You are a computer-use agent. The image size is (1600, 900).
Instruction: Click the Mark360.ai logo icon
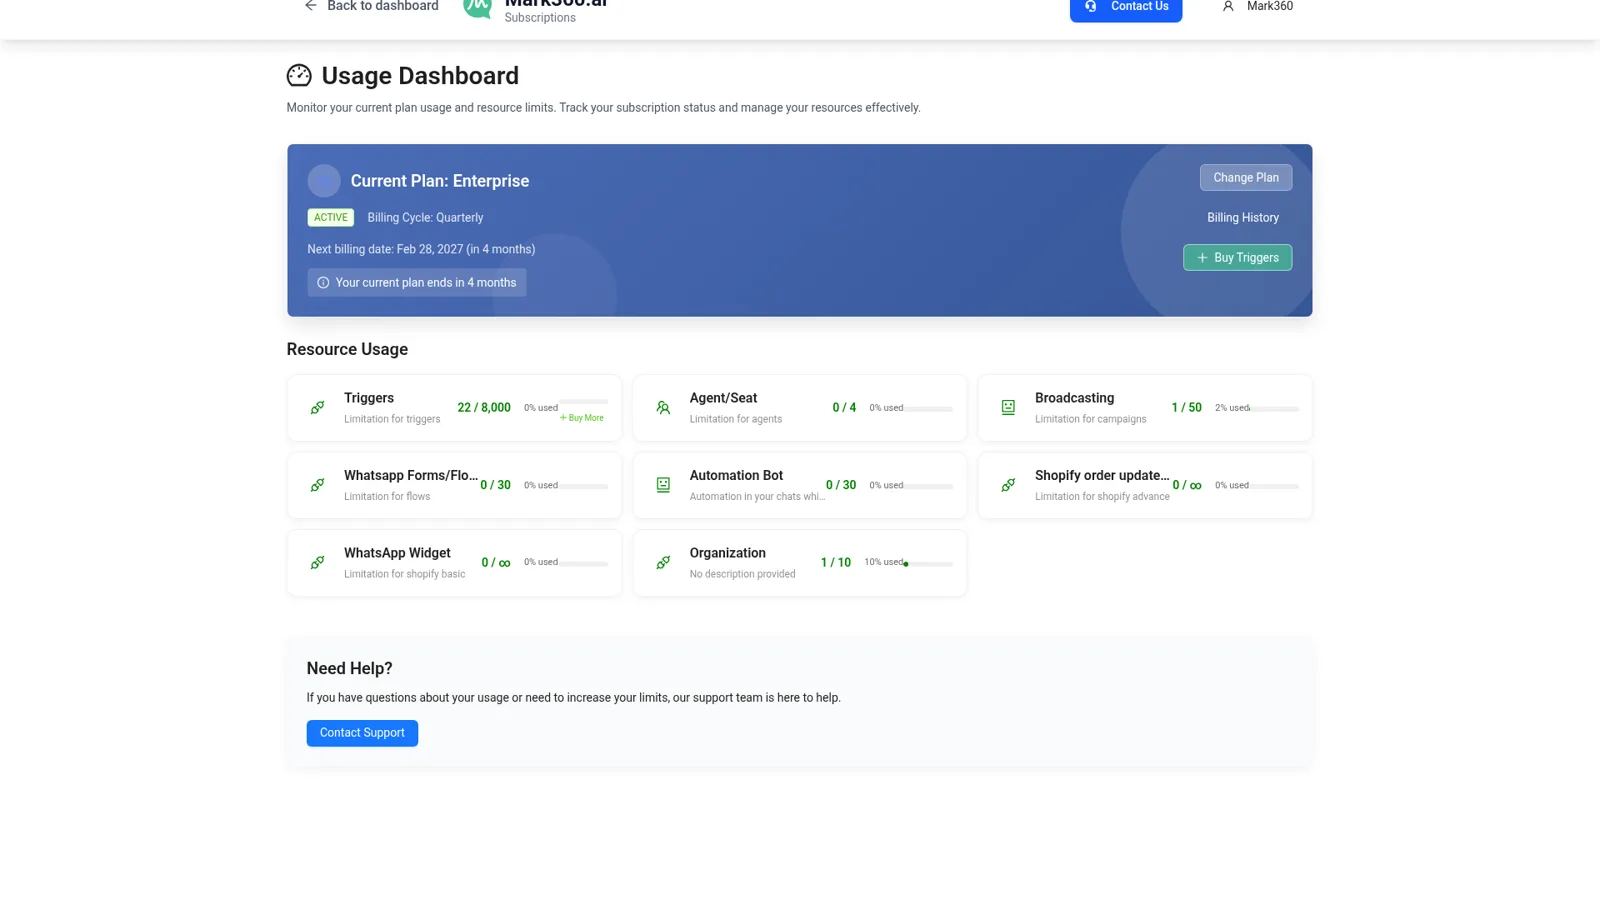coord(477,7)
